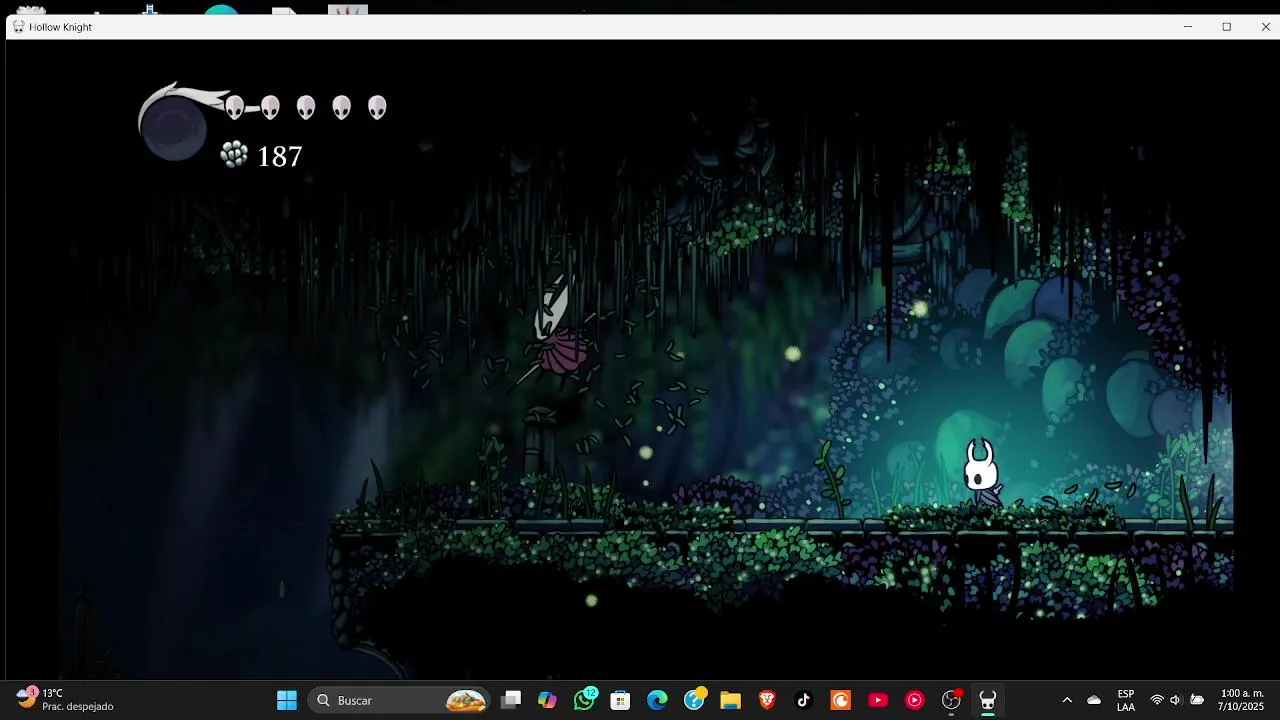Open File Explorer from the taskbar
Image resolution: width=1280 pixels, height=720 pixels.
730,700
